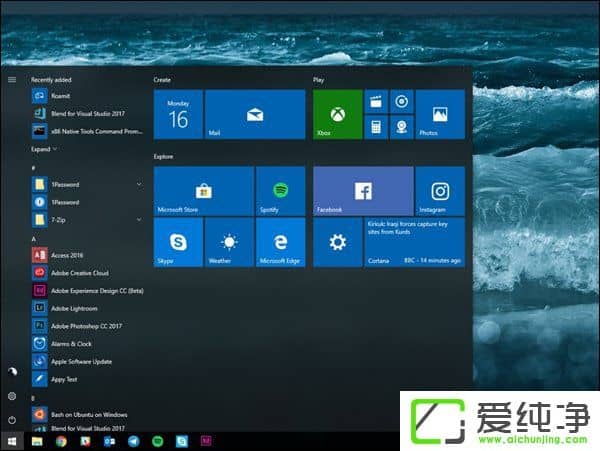
Task: Open the Camera small tile
Action: pyautogui.click(x=401, y=127)
